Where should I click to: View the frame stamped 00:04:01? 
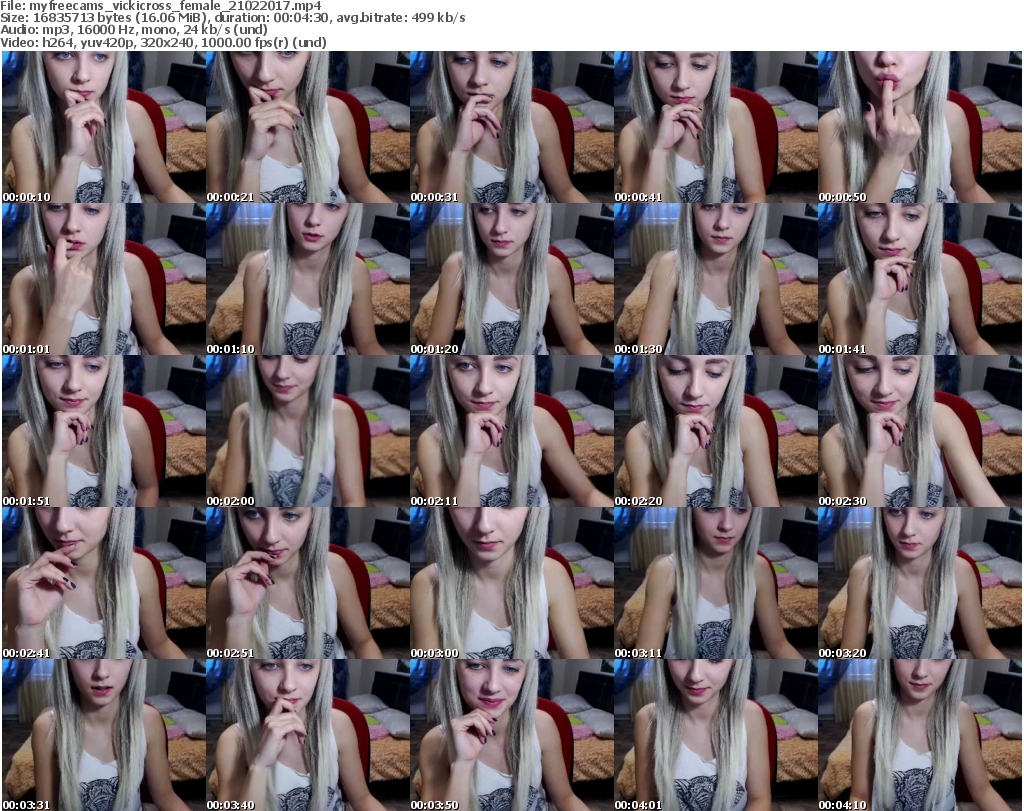click(x=715, y=735)
